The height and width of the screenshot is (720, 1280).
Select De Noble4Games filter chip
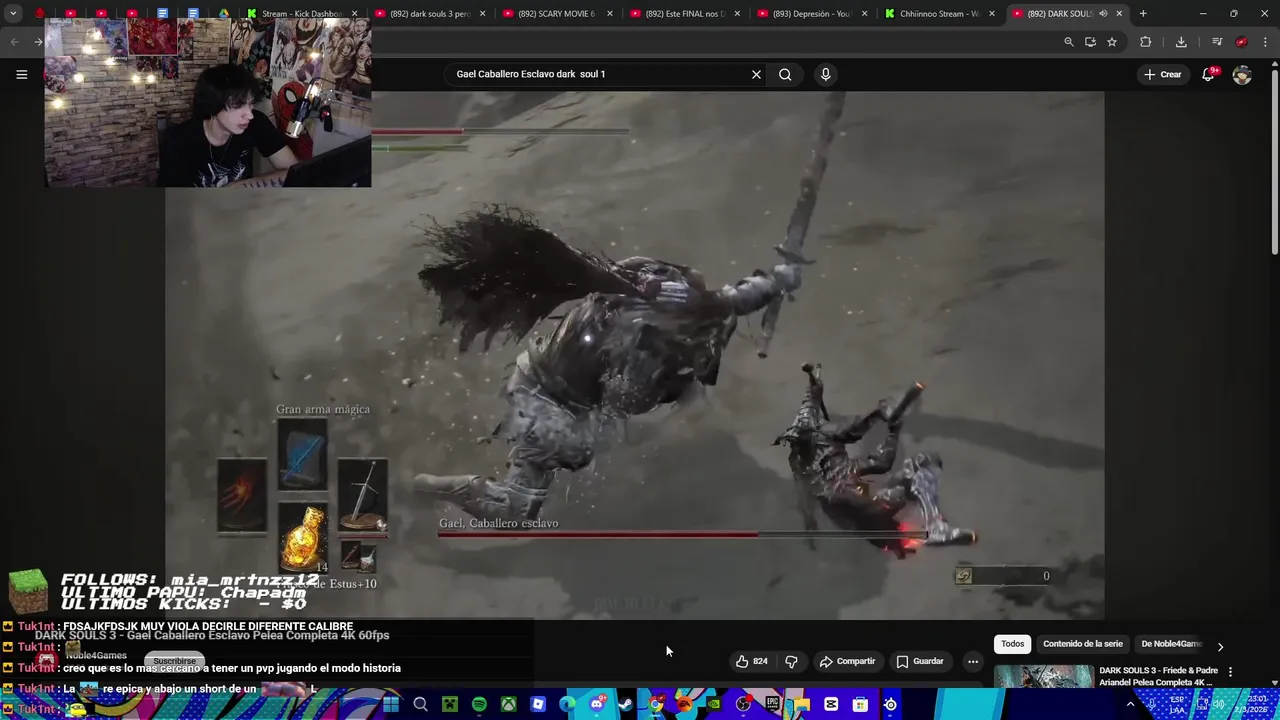click(1170, 644)
